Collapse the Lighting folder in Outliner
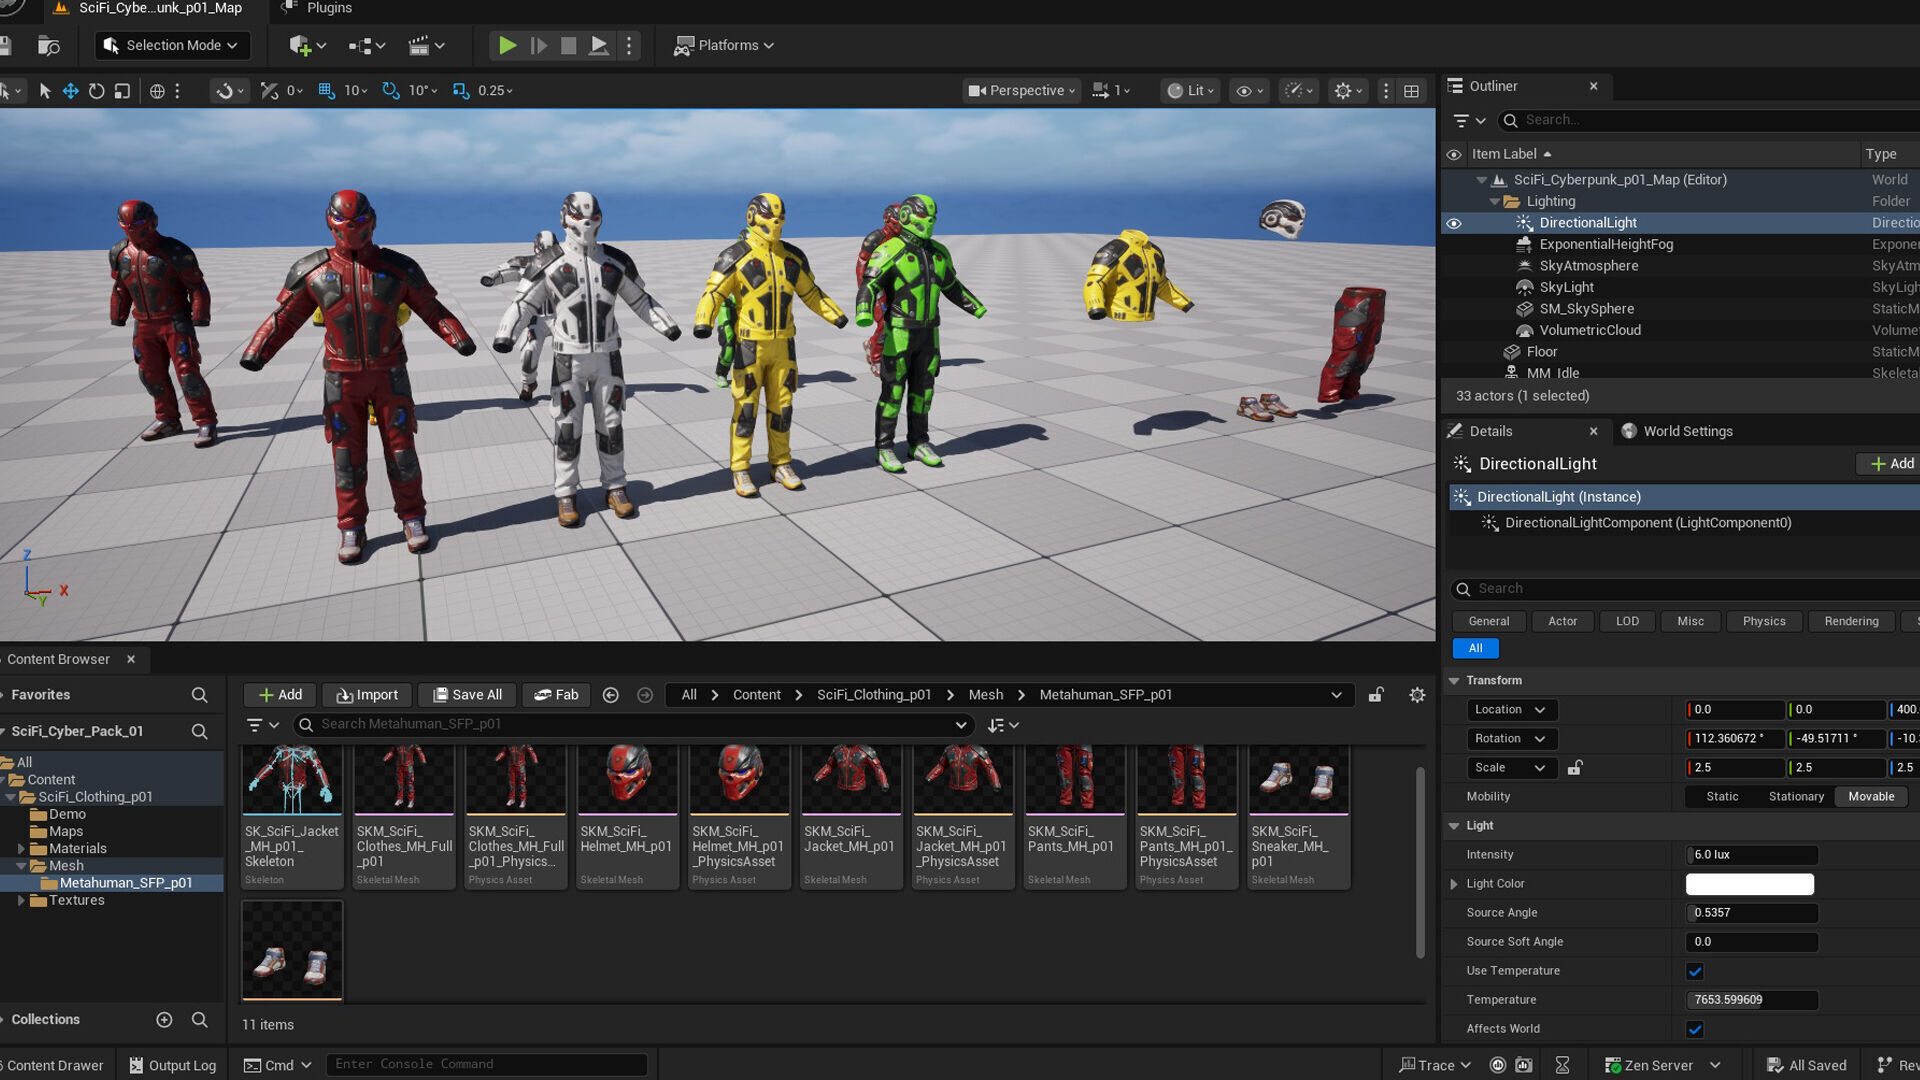The width and height of the screenshot is (1920, 1080). 1495,201
